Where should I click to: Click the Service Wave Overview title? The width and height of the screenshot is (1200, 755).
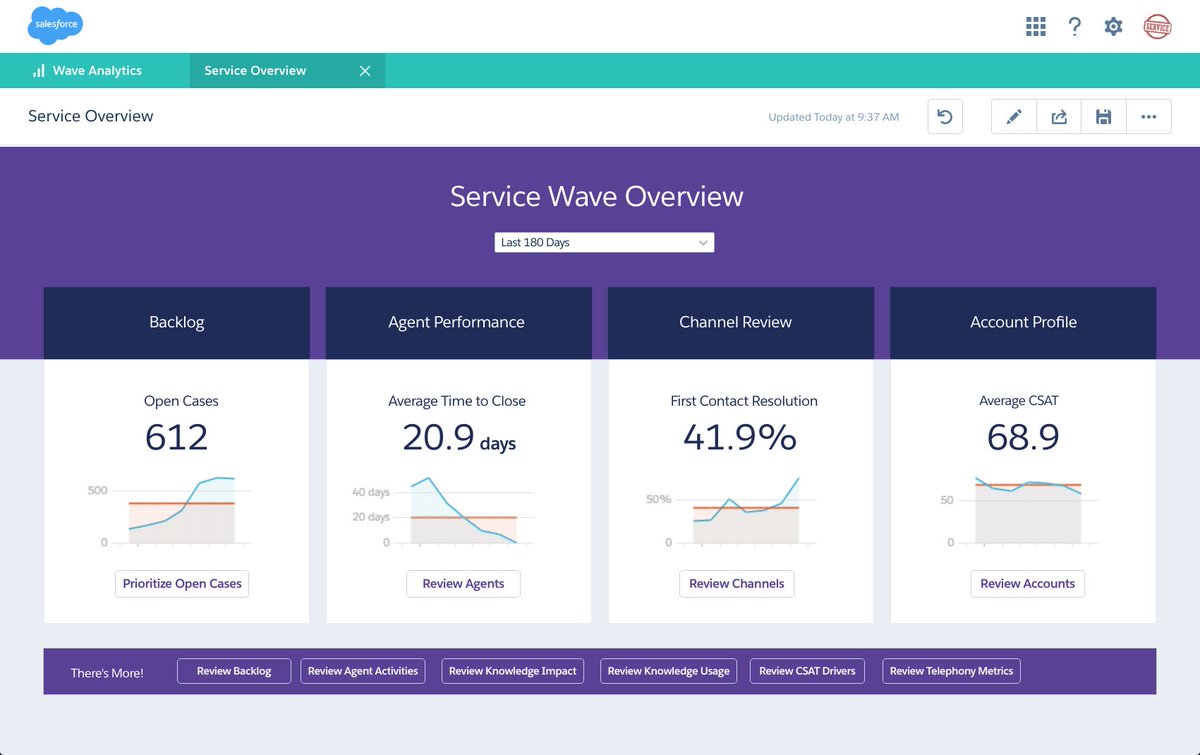pyautogui.click(x=597, y=196)
